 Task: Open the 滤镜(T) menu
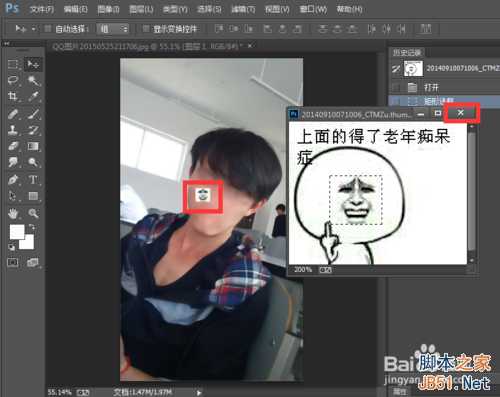point(243,9)
